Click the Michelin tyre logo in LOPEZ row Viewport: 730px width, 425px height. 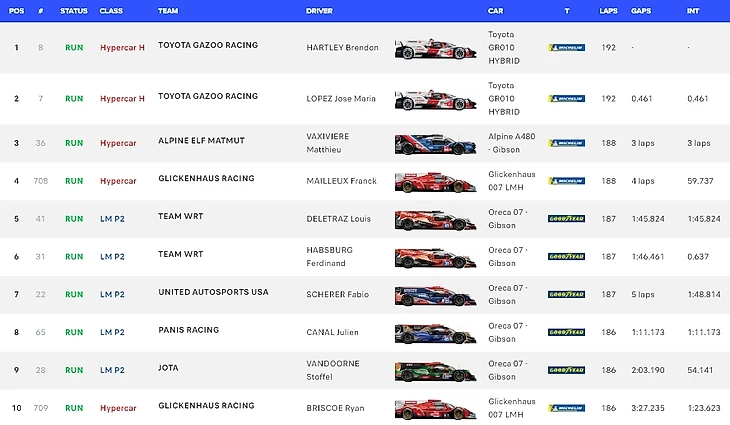point(567,99)
